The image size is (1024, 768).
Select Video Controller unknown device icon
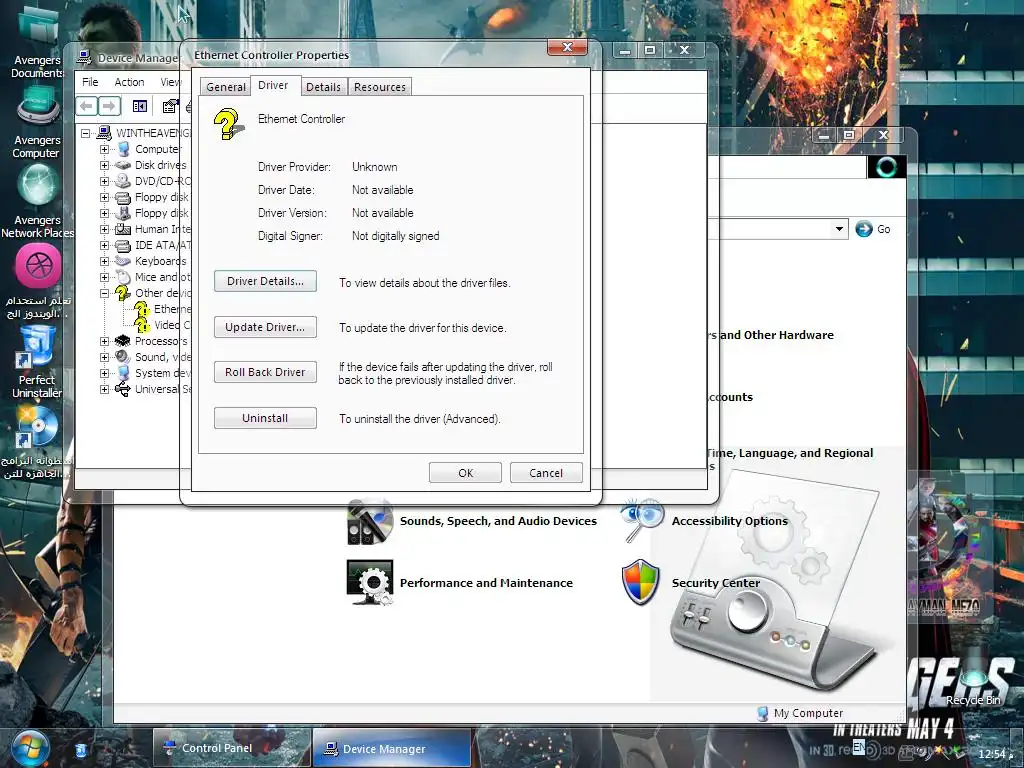(x=142, y=325)
